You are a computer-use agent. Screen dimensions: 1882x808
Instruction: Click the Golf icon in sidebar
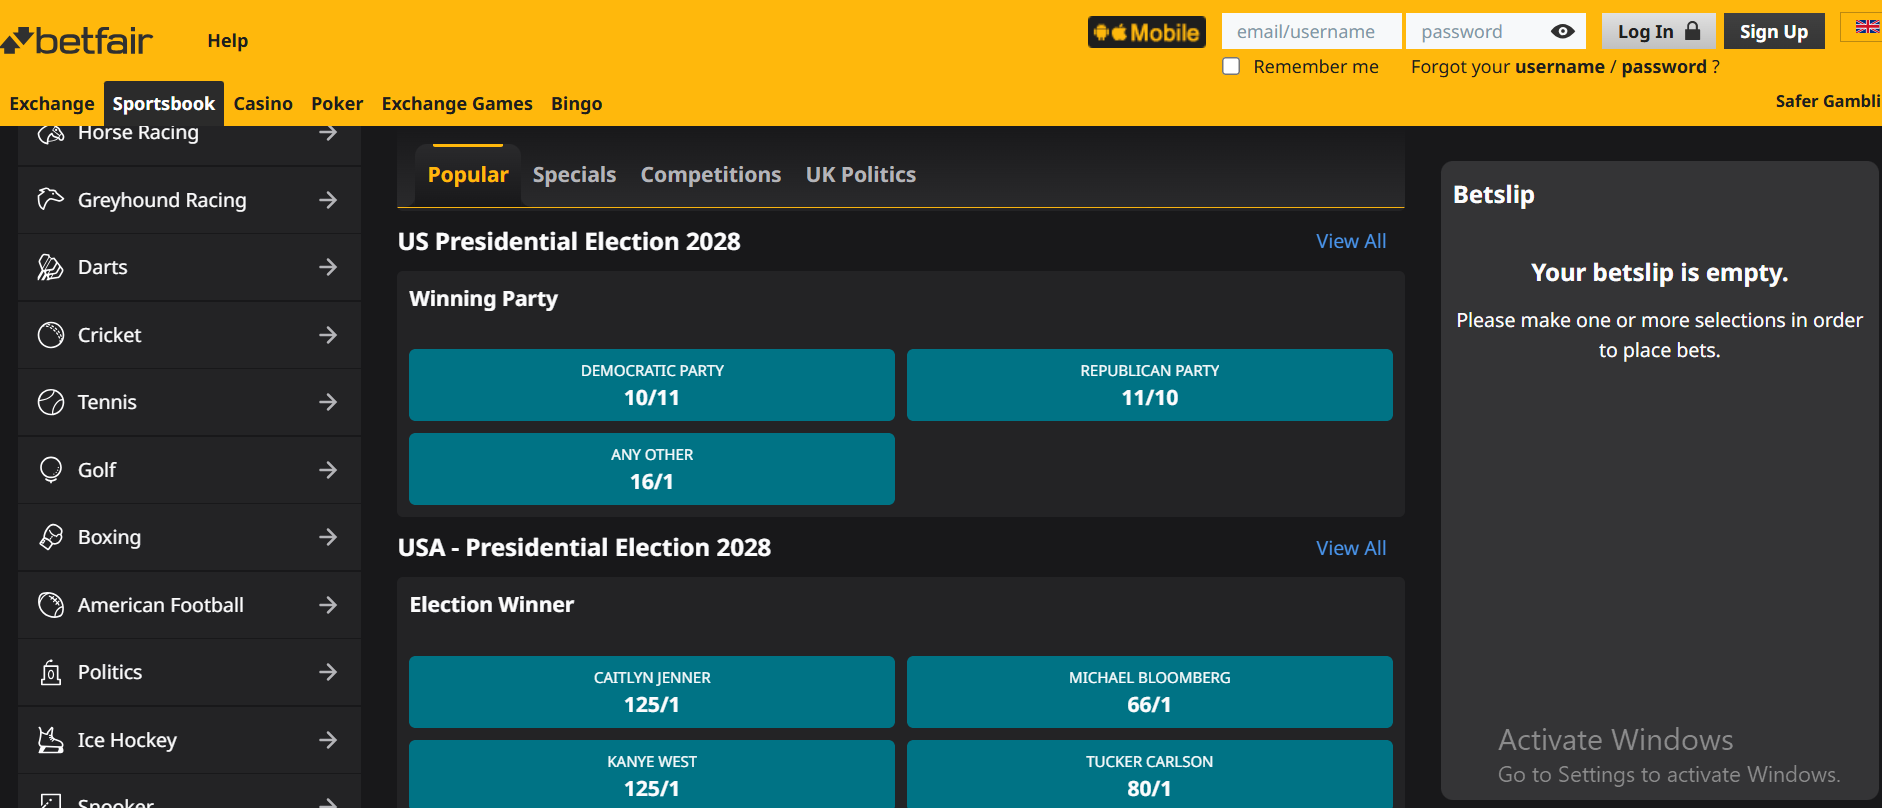click(50, 470)
